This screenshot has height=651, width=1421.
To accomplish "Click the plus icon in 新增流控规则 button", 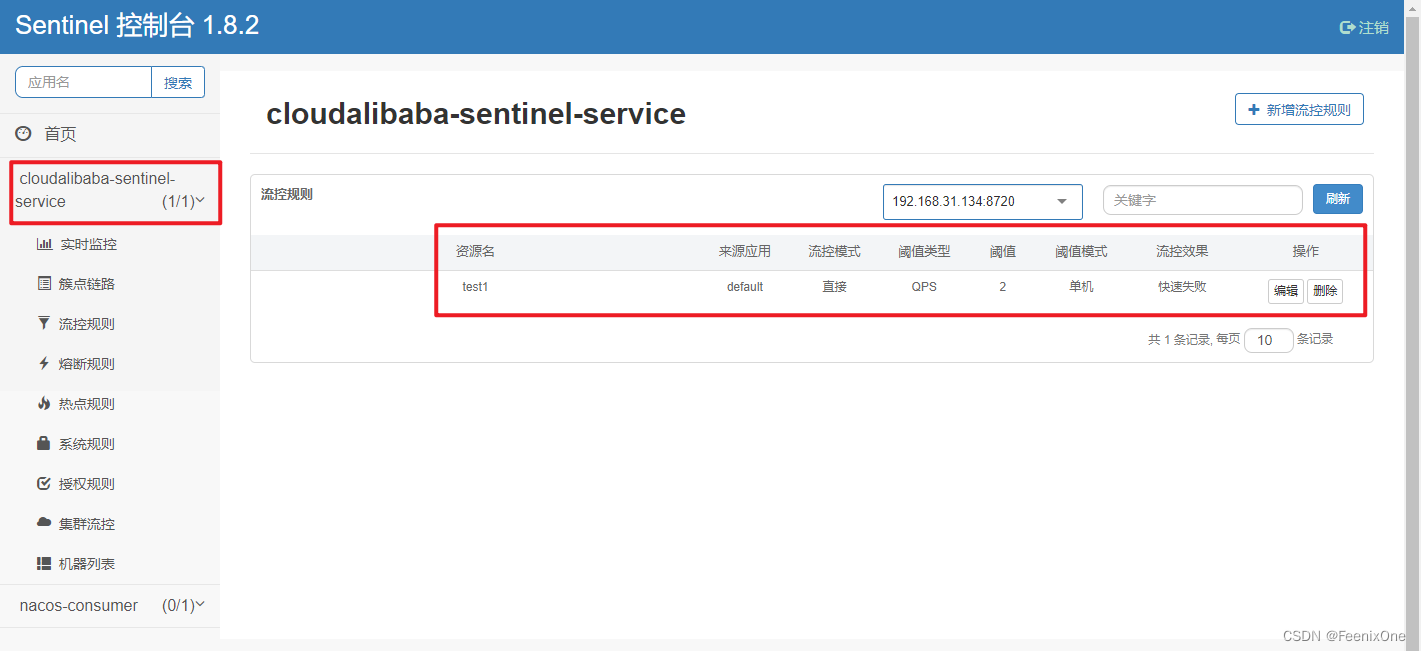I will point(1254,110).
